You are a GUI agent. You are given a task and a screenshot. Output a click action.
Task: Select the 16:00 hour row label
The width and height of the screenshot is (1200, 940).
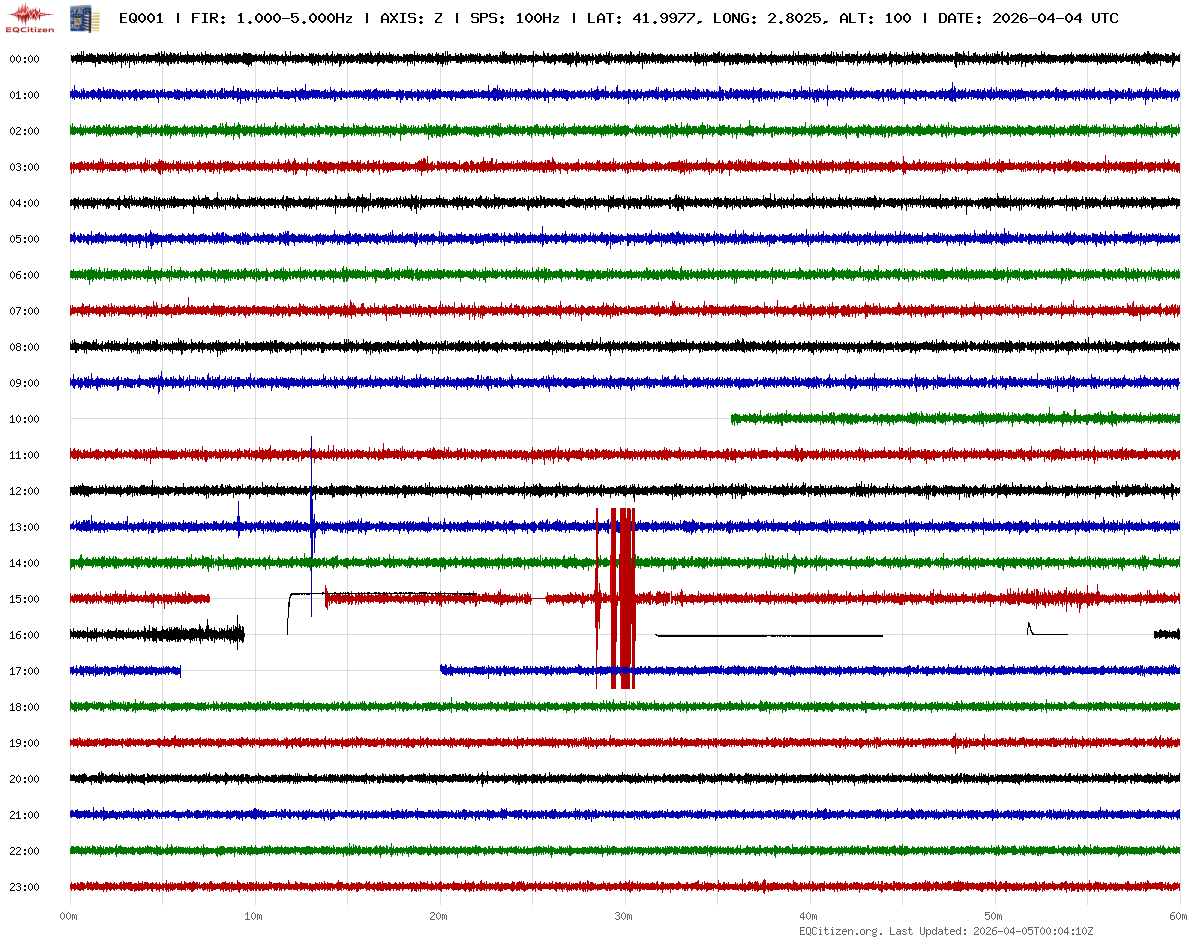coord(24,635)
